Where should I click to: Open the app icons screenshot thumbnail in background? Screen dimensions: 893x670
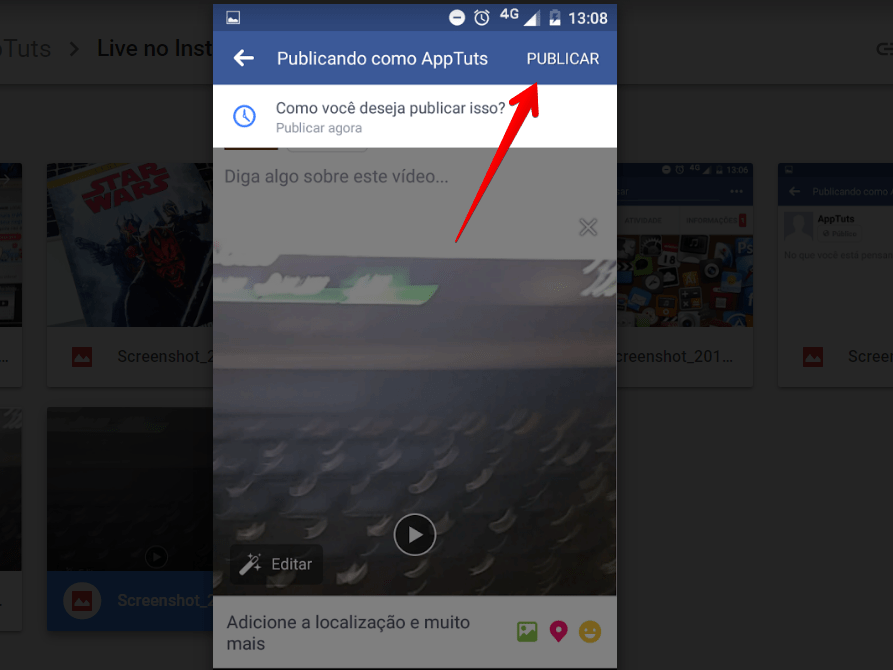pos(685,245)
